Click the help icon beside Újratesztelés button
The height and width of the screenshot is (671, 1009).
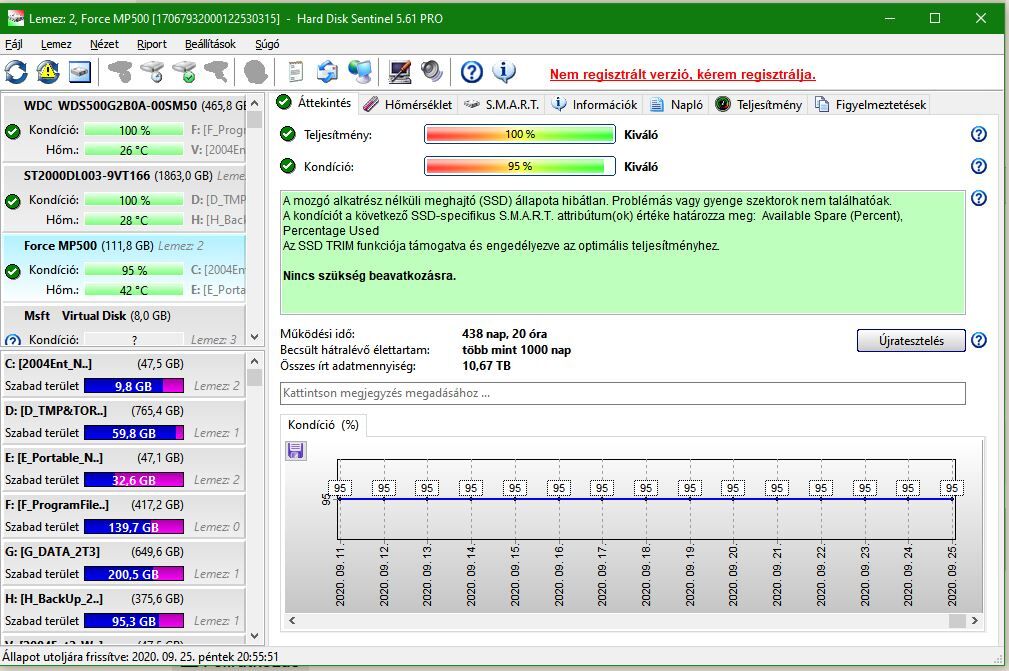tap(979, 340)
